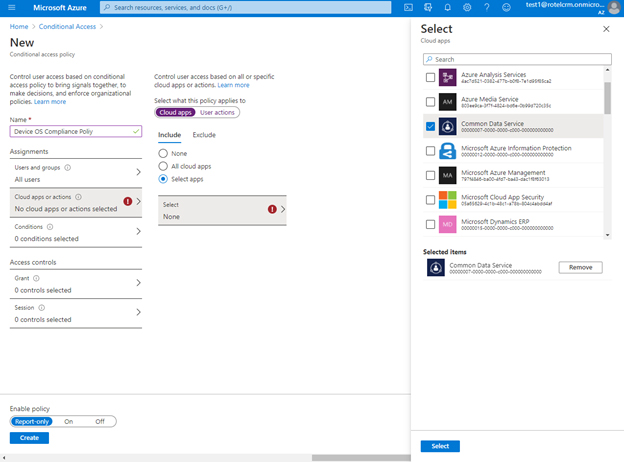Image resolution: width=624 pixels, height=462 pixels.
Task: Open the feedback smiley icon
Action: point(506,8)
